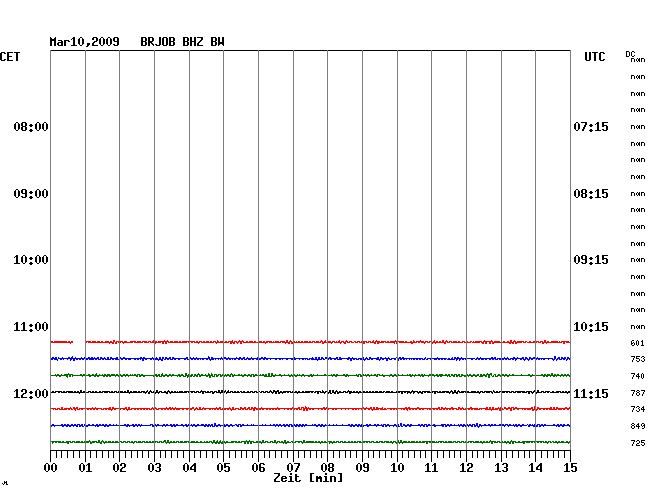Click the black trace at 12:00 CET
The height and width of the screenshot is (494, 650).
point(310,392)
